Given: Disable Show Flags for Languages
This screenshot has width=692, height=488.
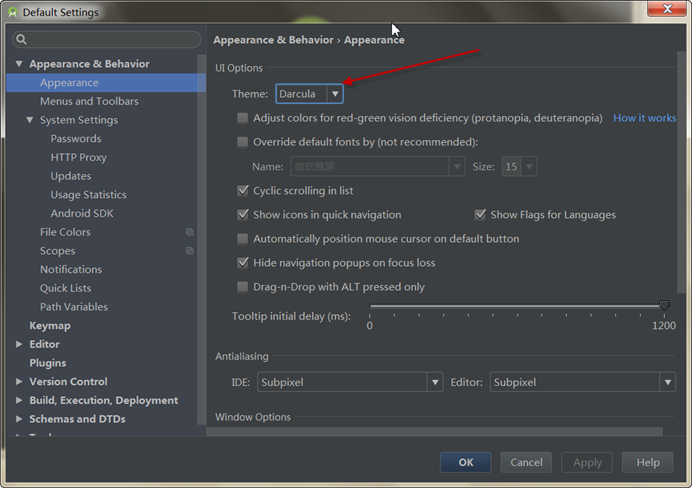Looking at the screenshot, I should (480, 214).
